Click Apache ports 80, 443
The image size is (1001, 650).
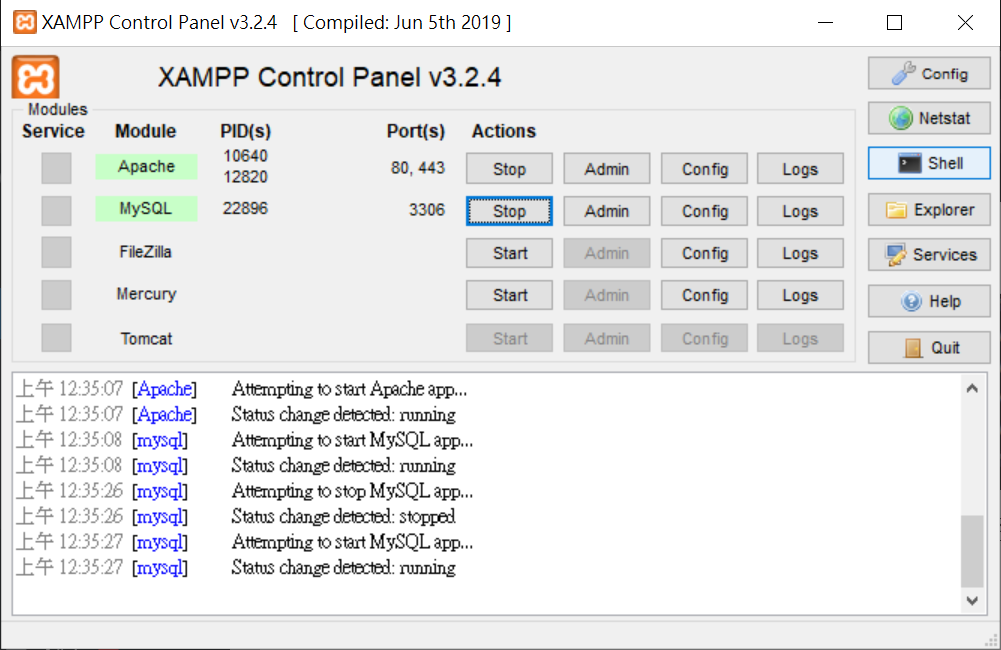tap(418, 168)
